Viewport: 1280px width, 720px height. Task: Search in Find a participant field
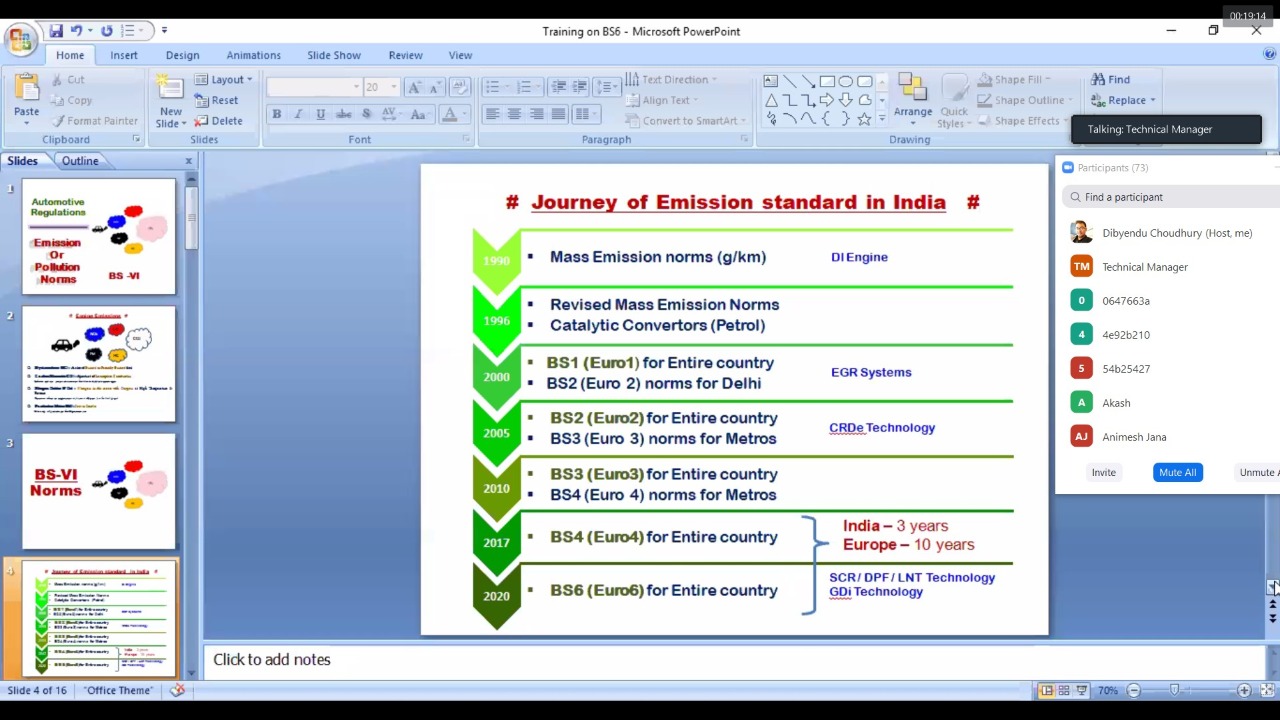(x=1170, y=197)
